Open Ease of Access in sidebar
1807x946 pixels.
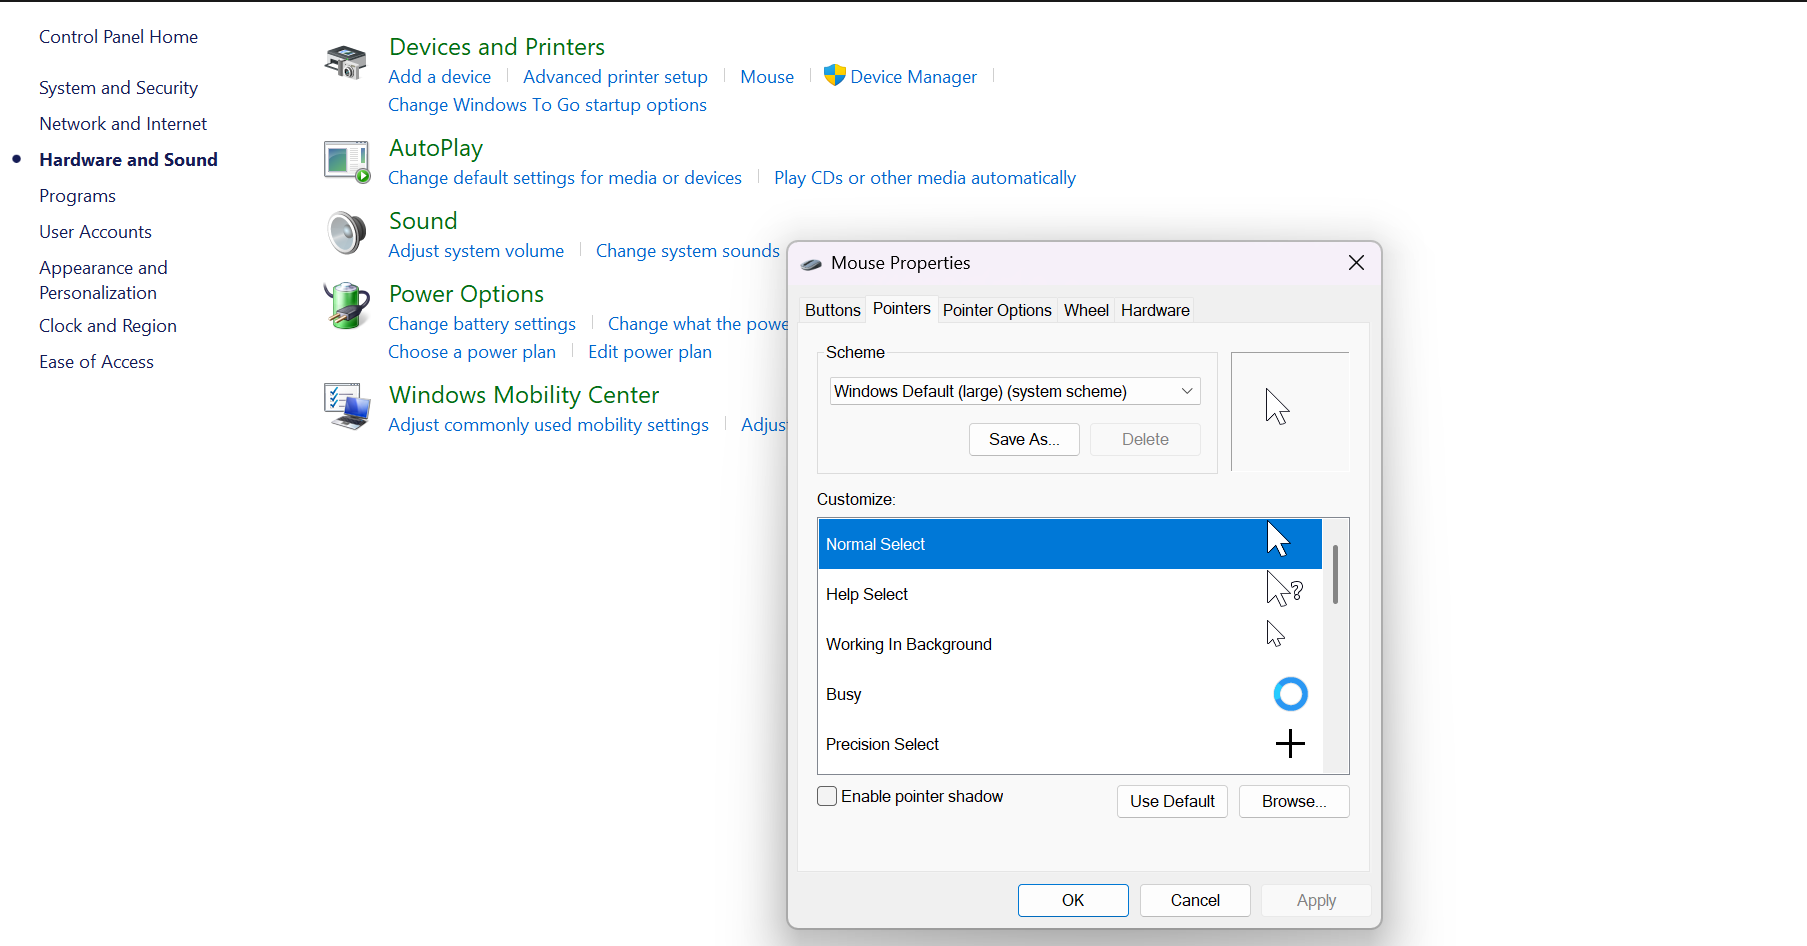[x=96, y=362]
